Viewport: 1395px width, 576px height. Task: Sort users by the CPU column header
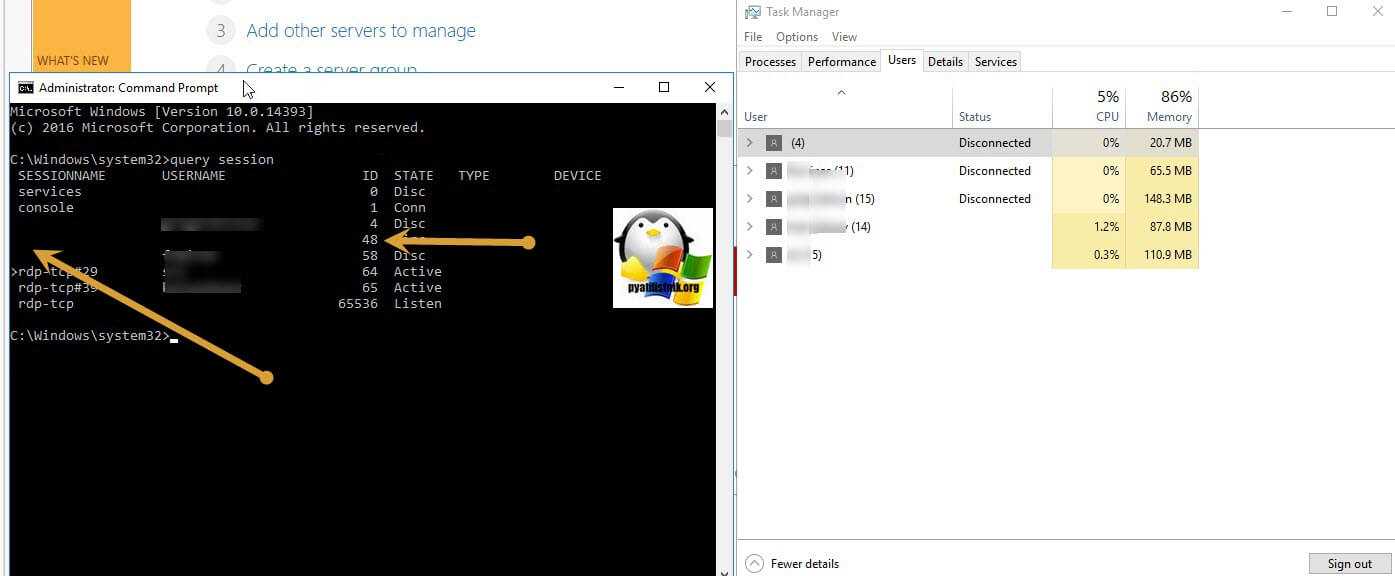click(1089, 105)
